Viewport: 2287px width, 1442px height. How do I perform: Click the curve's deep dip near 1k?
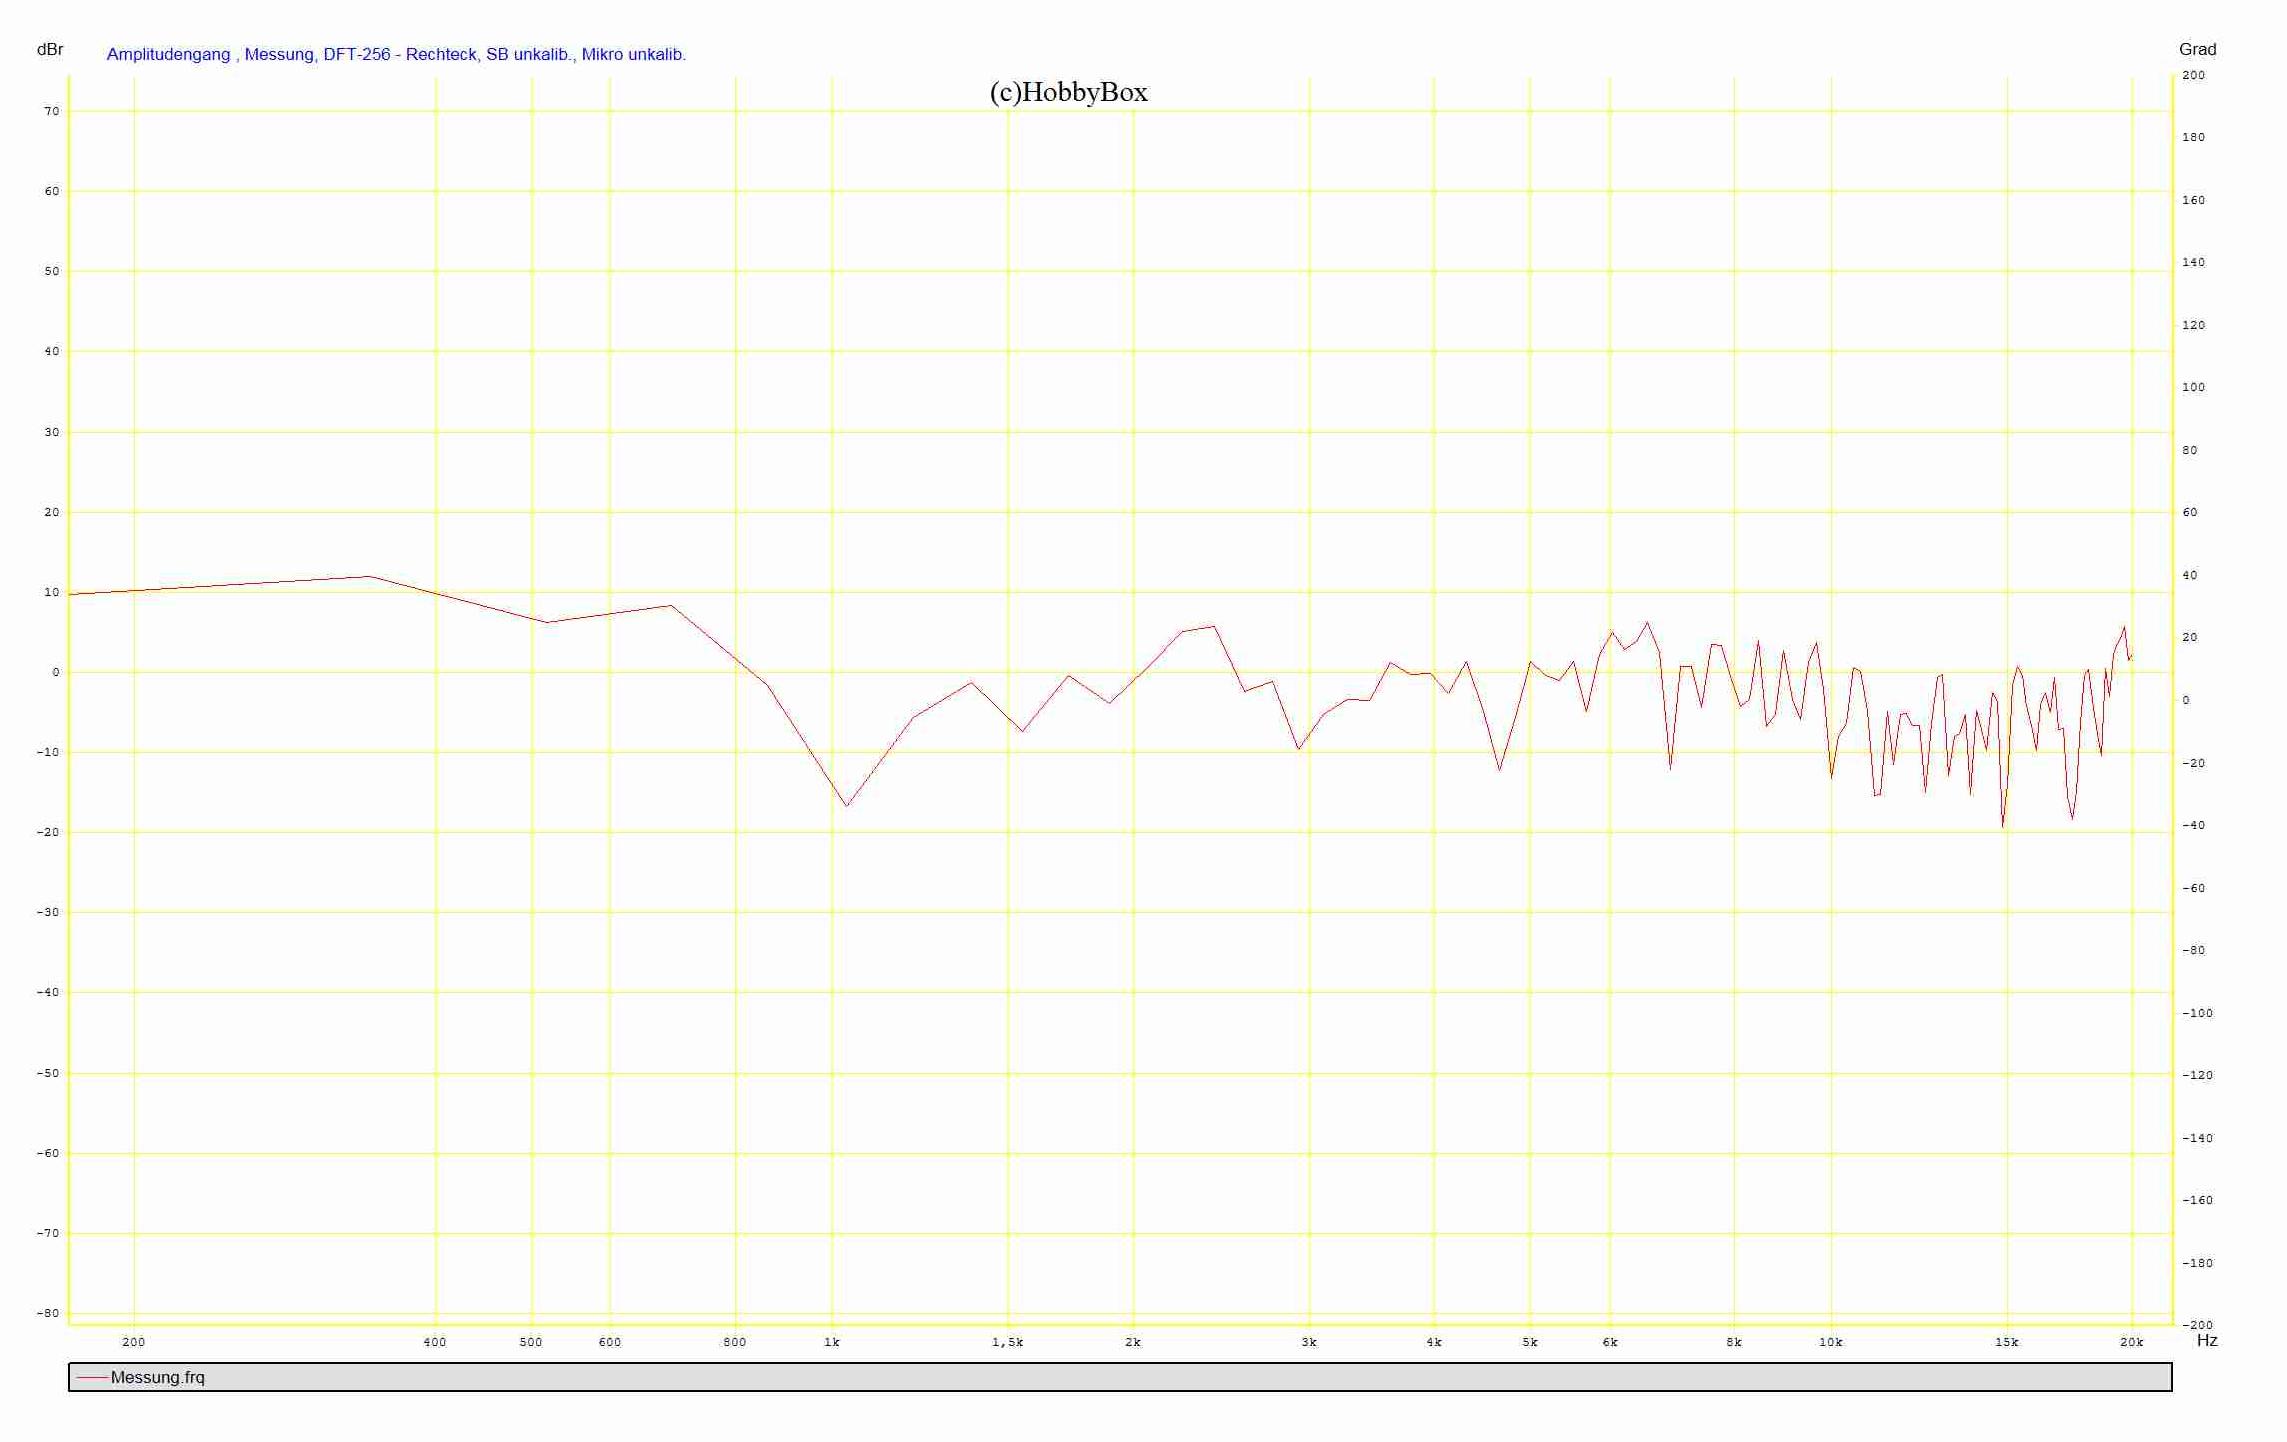click(x=847, y=805)
